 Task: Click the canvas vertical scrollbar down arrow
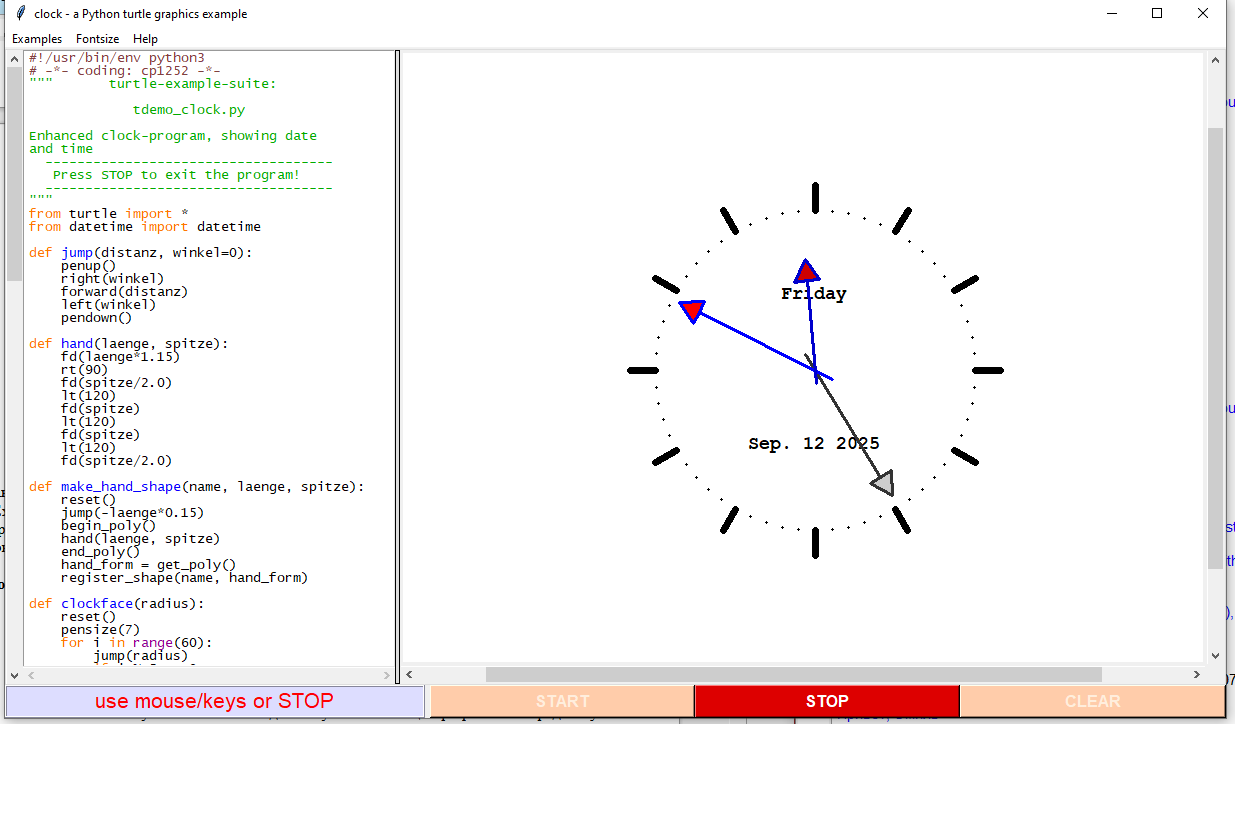point(1215,656)
